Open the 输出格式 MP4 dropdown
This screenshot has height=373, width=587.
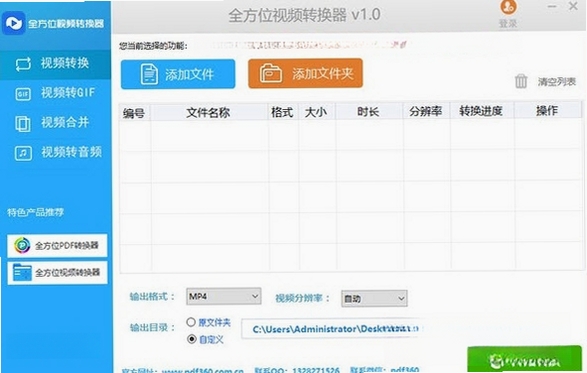[x=223, y=297]
